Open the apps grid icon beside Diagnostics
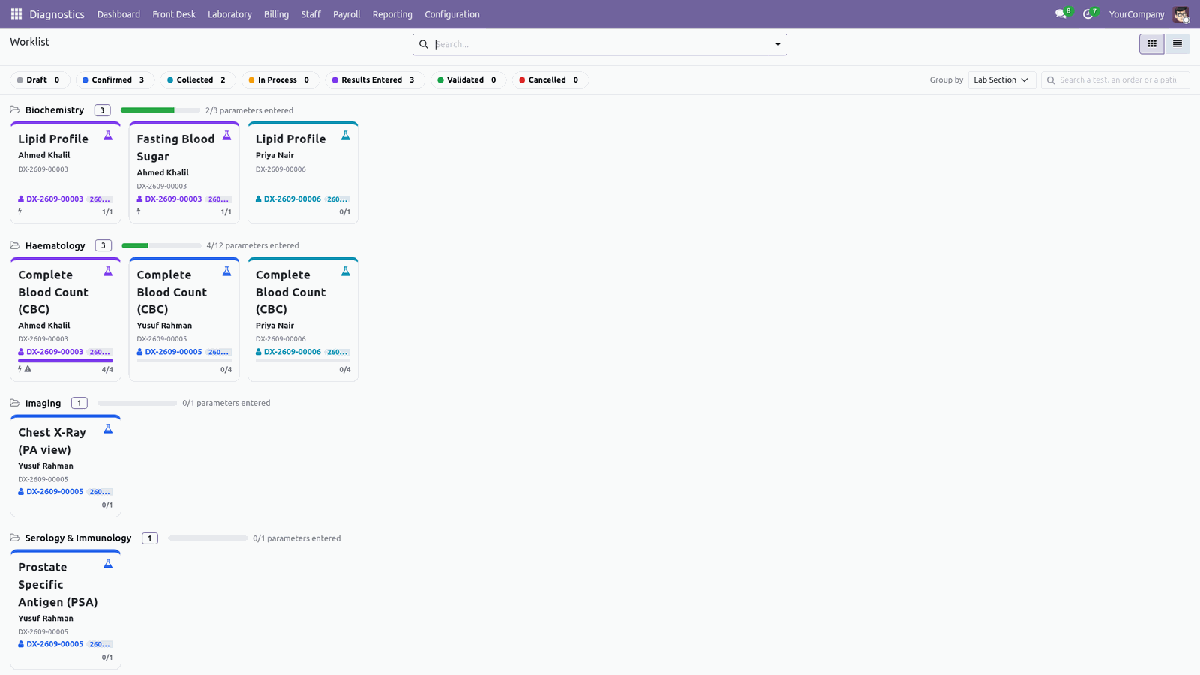 16,14
